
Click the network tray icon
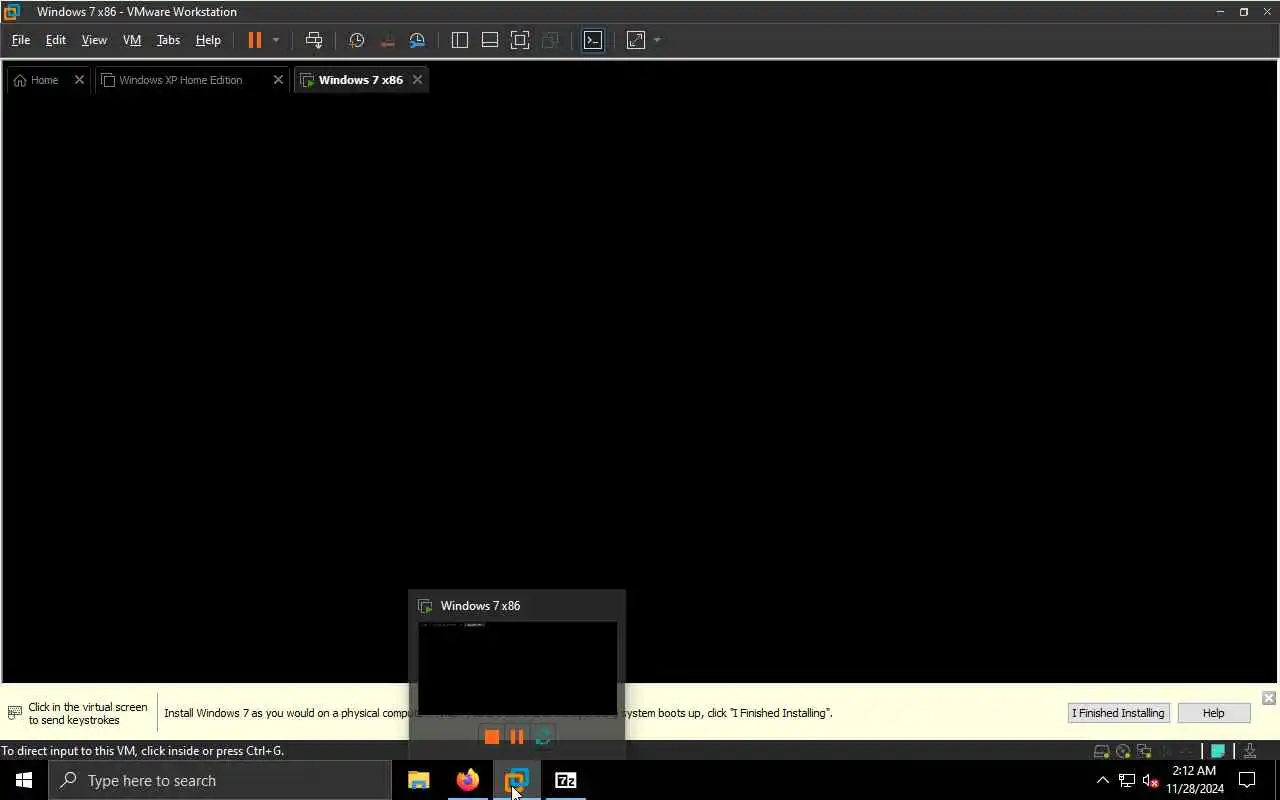click(1127, 780)
